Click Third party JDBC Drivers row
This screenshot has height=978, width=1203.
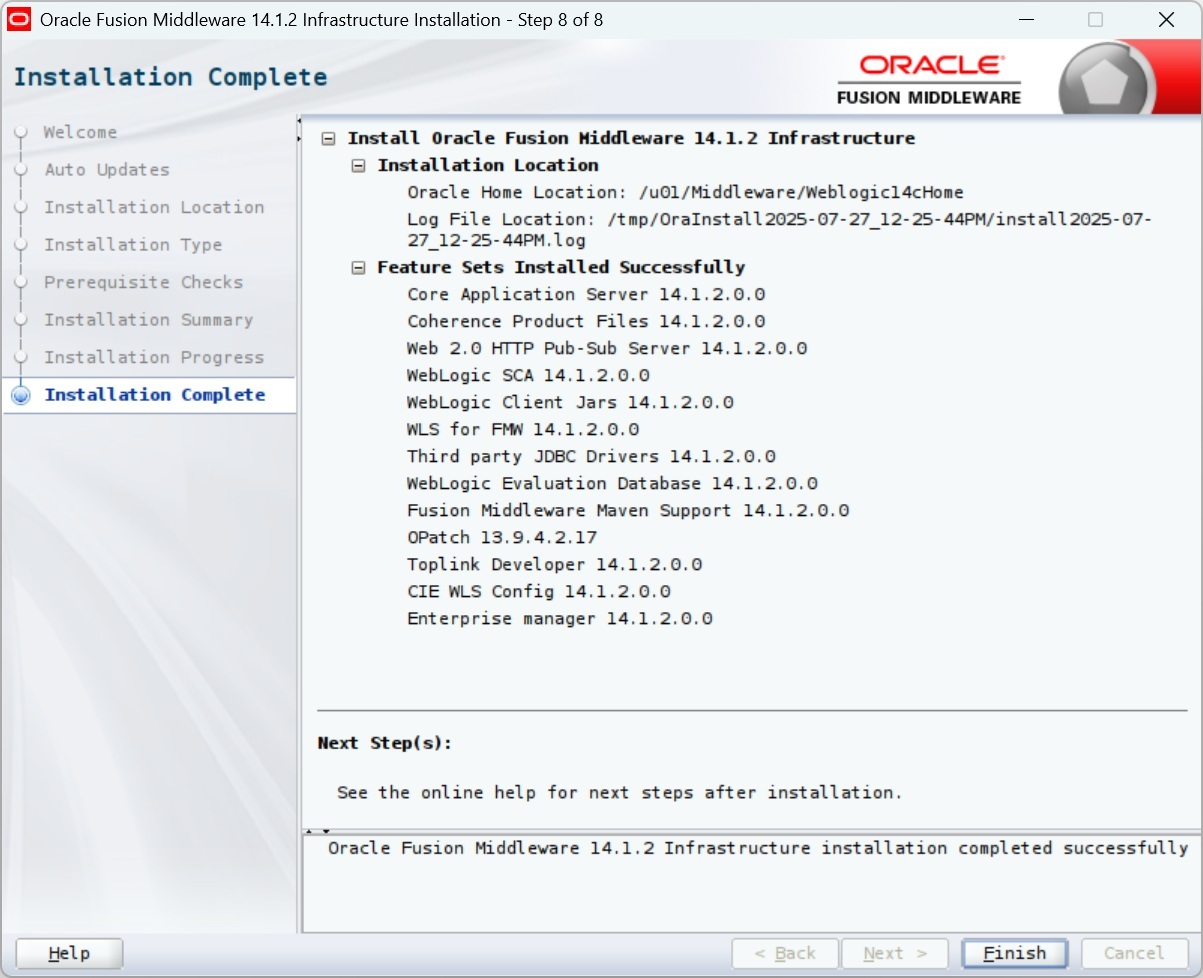591,456
